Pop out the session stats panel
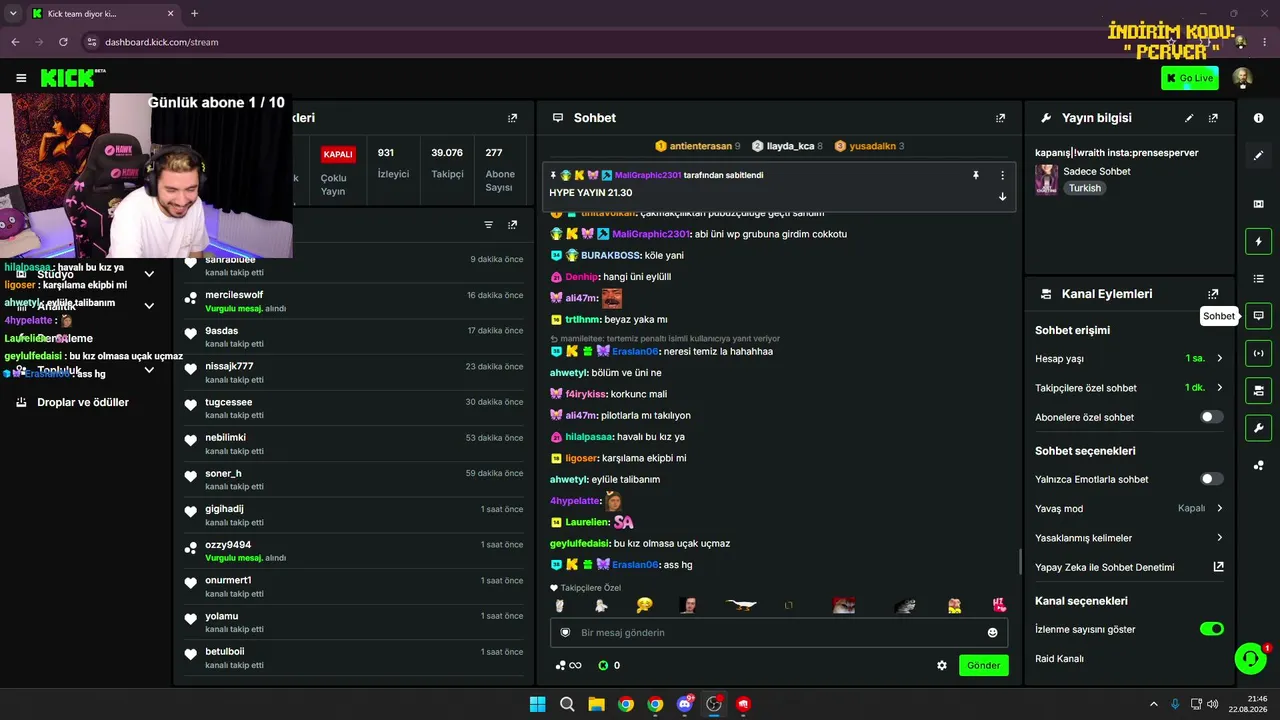The width and height of the screenshot is (1280, 720). click(512, 118)
